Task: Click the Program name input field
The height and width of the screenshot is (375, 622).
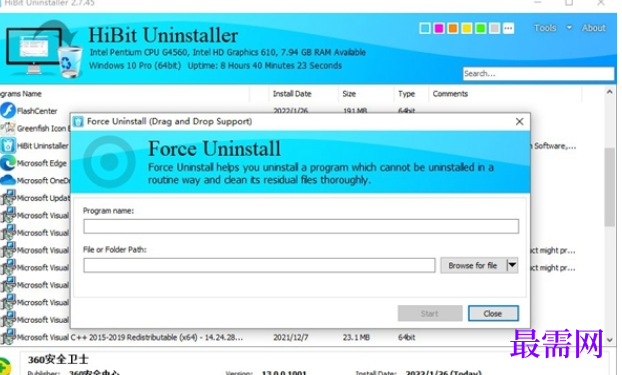Action: pos(301,226)
